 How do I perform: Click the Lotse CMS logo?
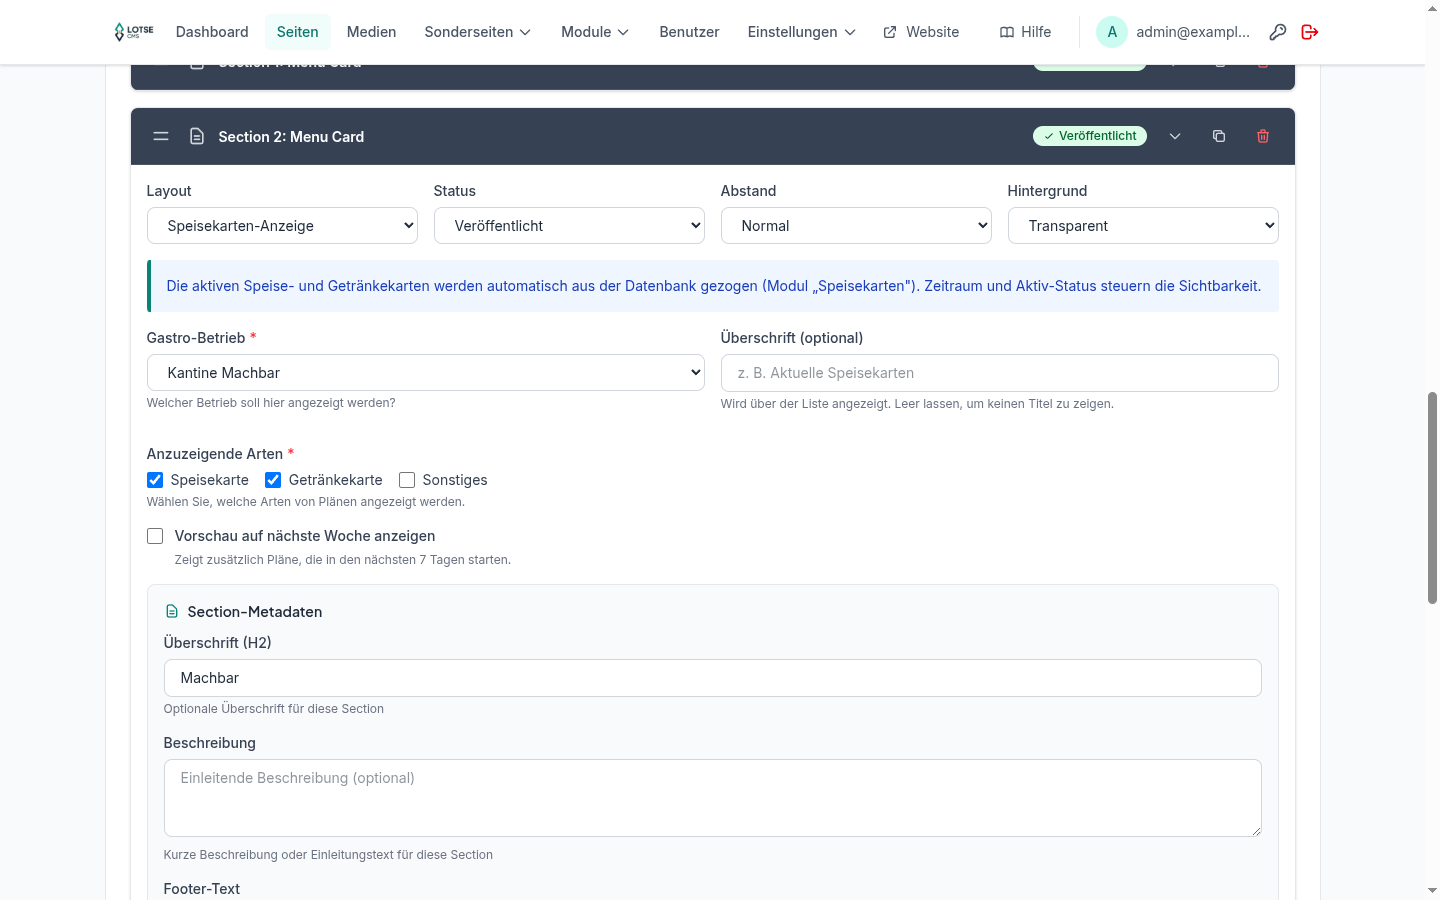tap(134, 32)
